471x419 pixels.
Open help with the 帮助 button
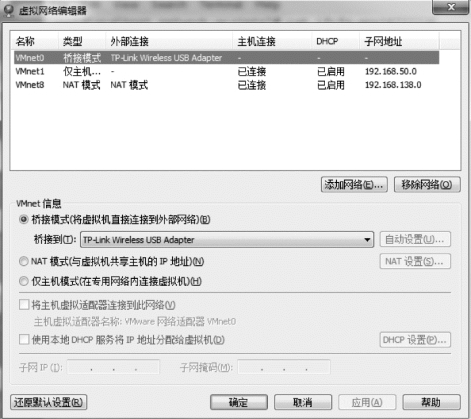pos(431,402)
